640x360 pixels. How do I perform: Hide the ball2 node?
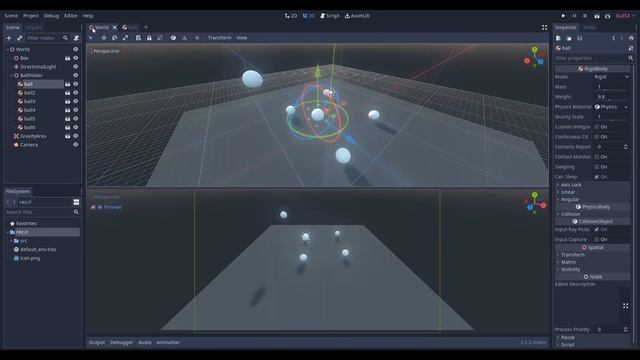pyautogui.click(x=76, y=93)
